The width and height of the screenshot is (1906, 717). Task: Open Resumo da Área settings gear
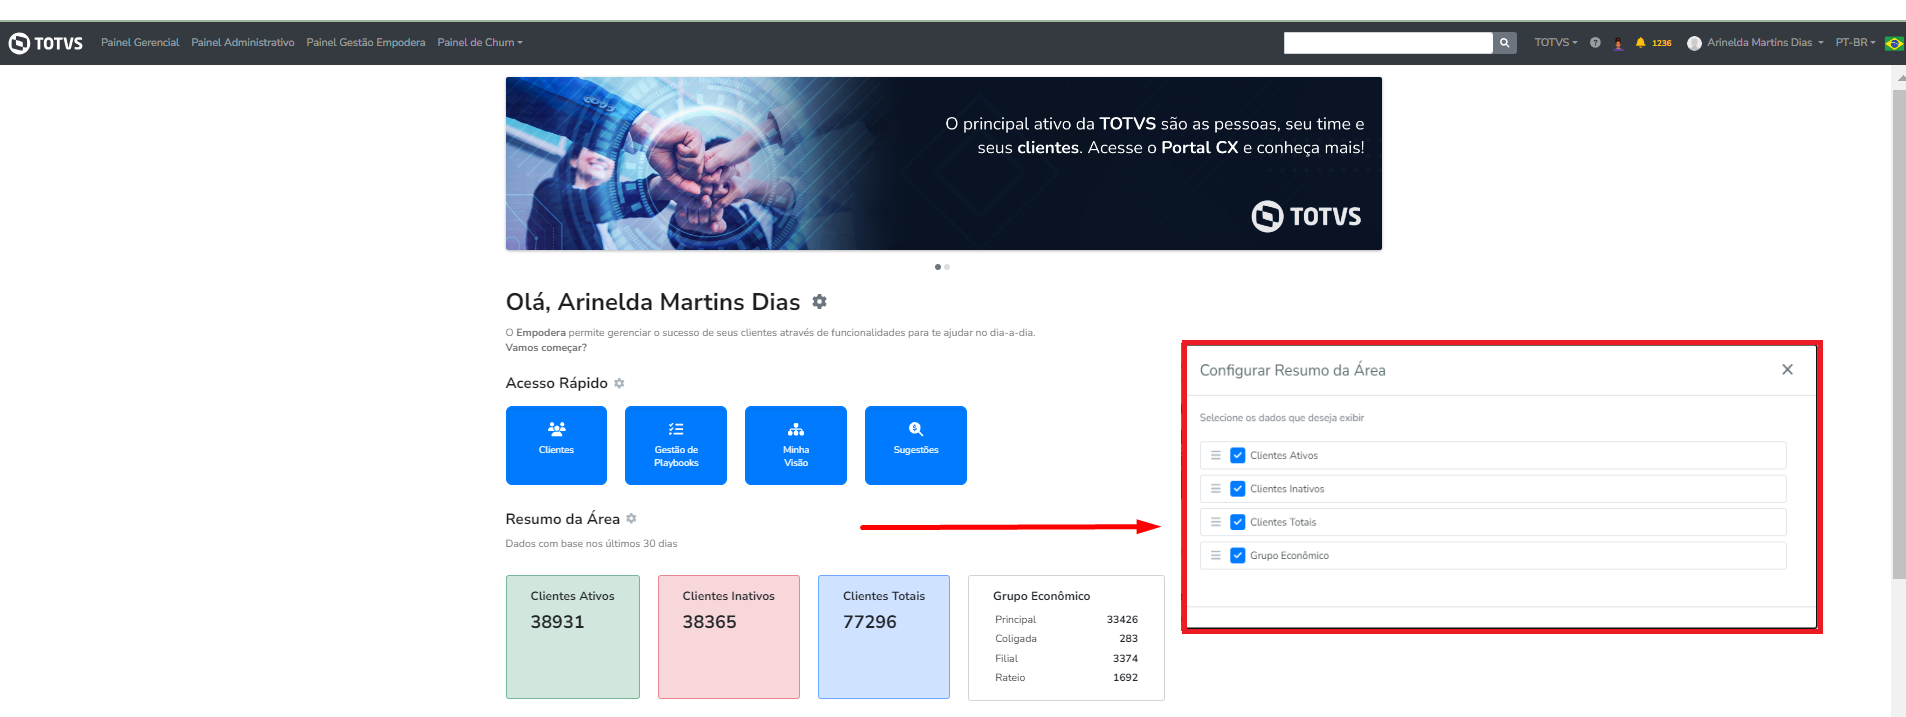click(x=631, y=519)
